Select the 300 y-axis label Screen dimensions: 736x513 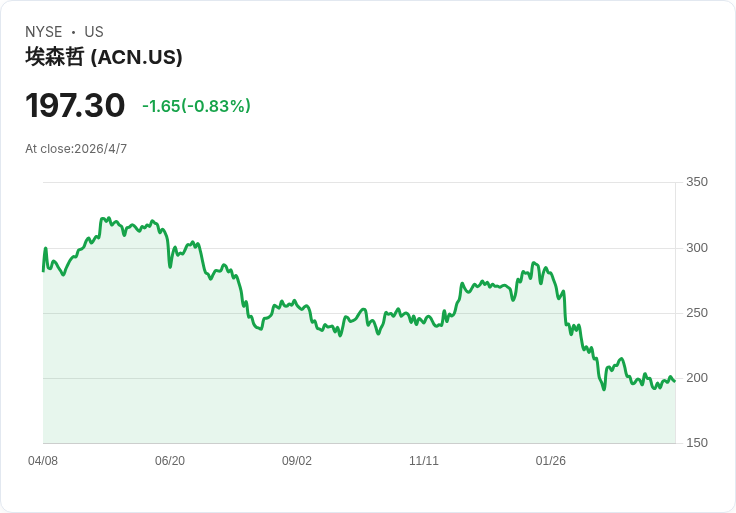tap(697, 248)
